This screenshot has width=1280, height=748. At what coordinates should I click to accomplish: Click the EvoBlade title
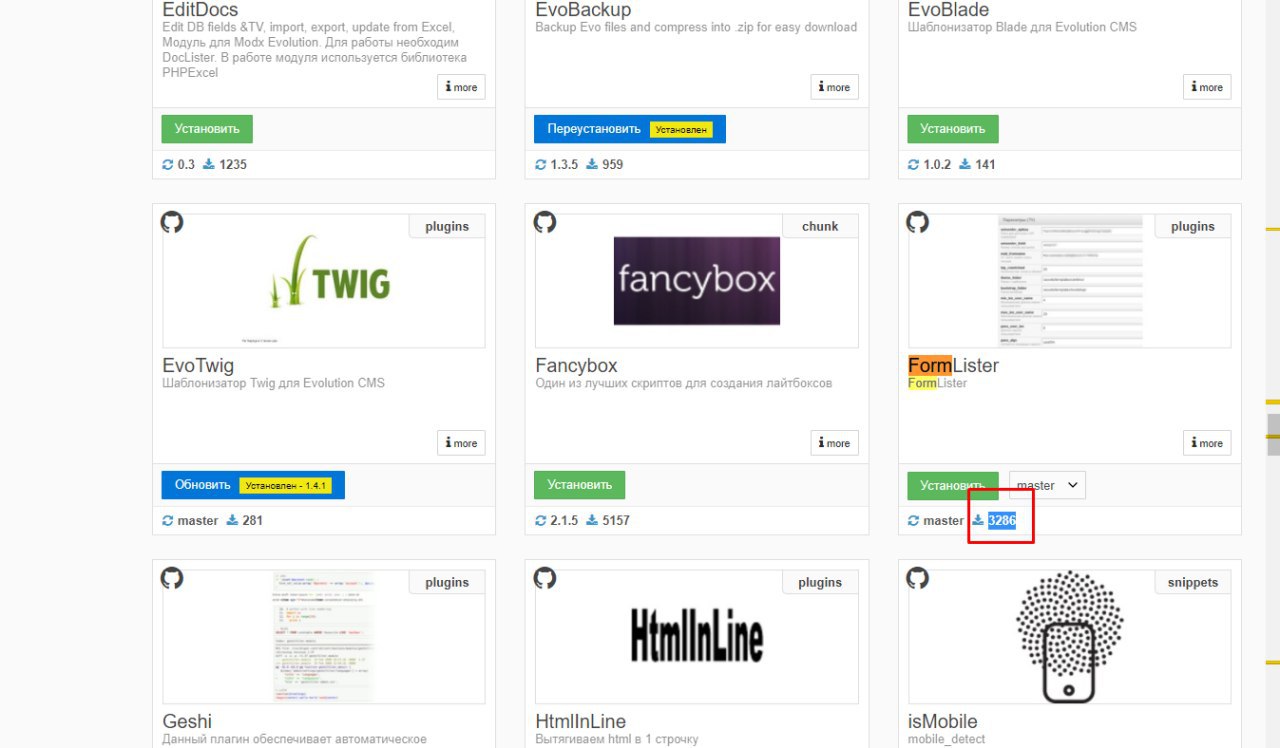pyautogui.click(x=948, y=10)
